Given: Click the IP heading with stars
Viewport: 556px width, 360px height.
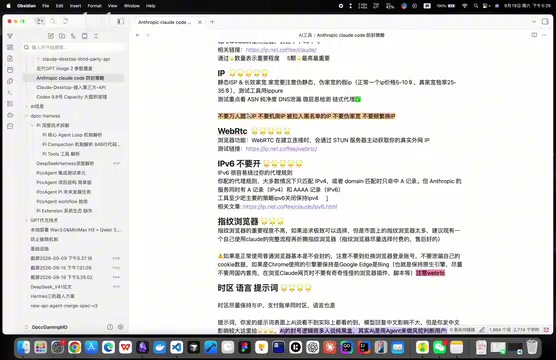Looking at the screenshot, I should click(x=243, y=73).
